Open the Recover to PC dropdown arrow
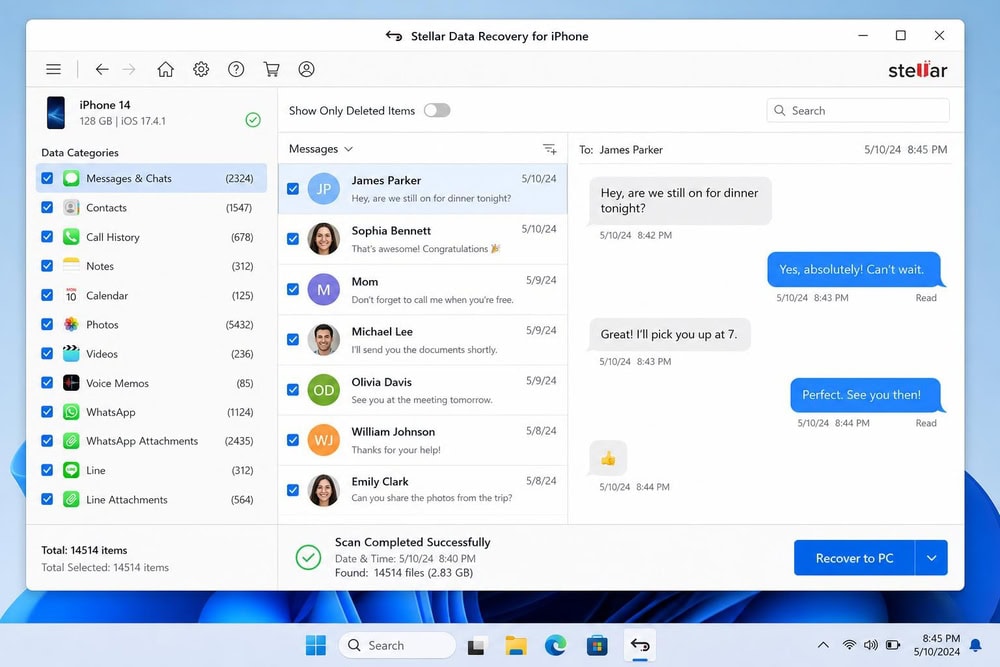1000x667 pixels. click(931, 558)
